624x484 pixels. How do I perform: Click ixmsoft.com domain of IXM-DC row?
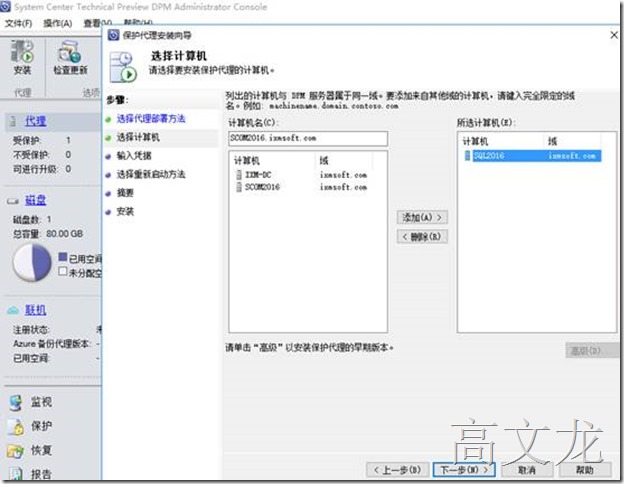coord(343,175)
